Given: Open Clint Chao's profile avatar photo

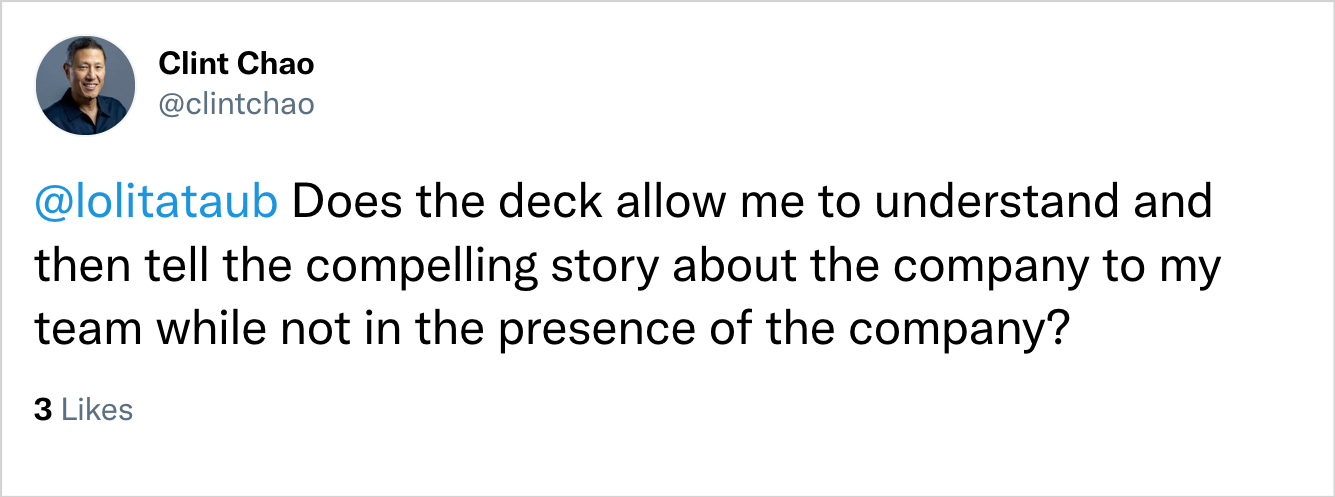Looking at the screenshot, I should tap(85, 85).
